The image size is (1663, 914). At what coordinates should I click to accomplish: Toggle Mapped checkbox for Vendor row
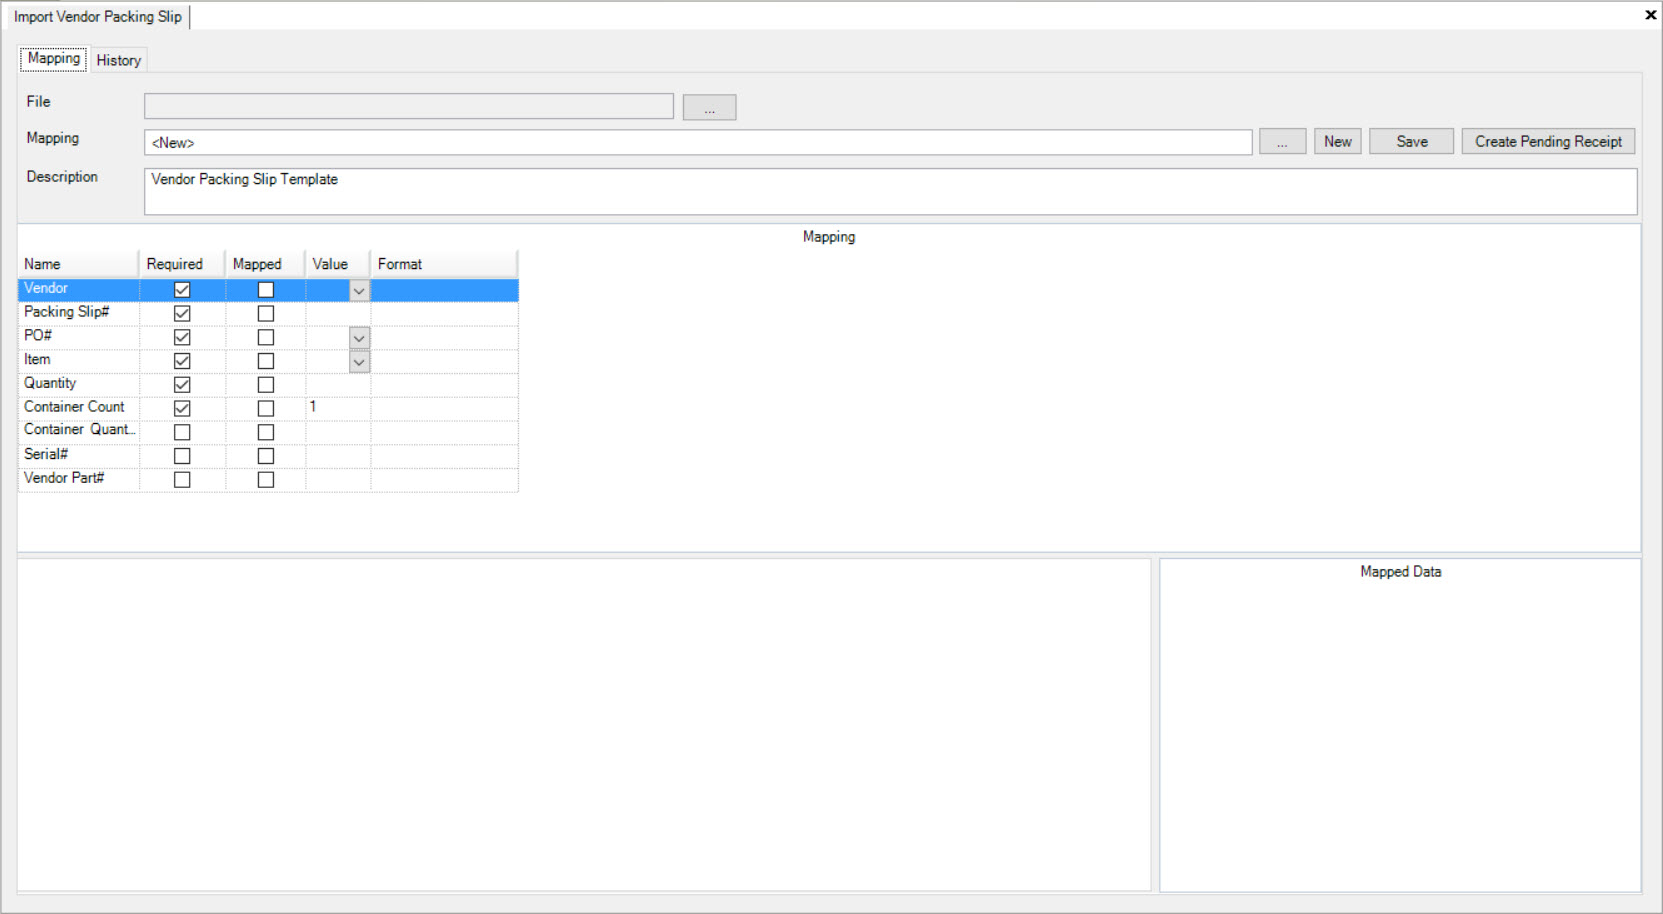[266, 290]
